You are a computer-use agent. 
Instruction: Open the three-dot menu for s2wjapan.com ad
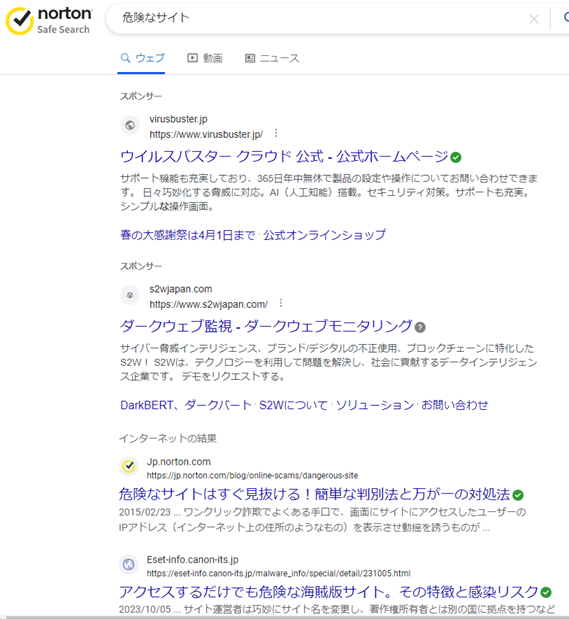point(281,303)
